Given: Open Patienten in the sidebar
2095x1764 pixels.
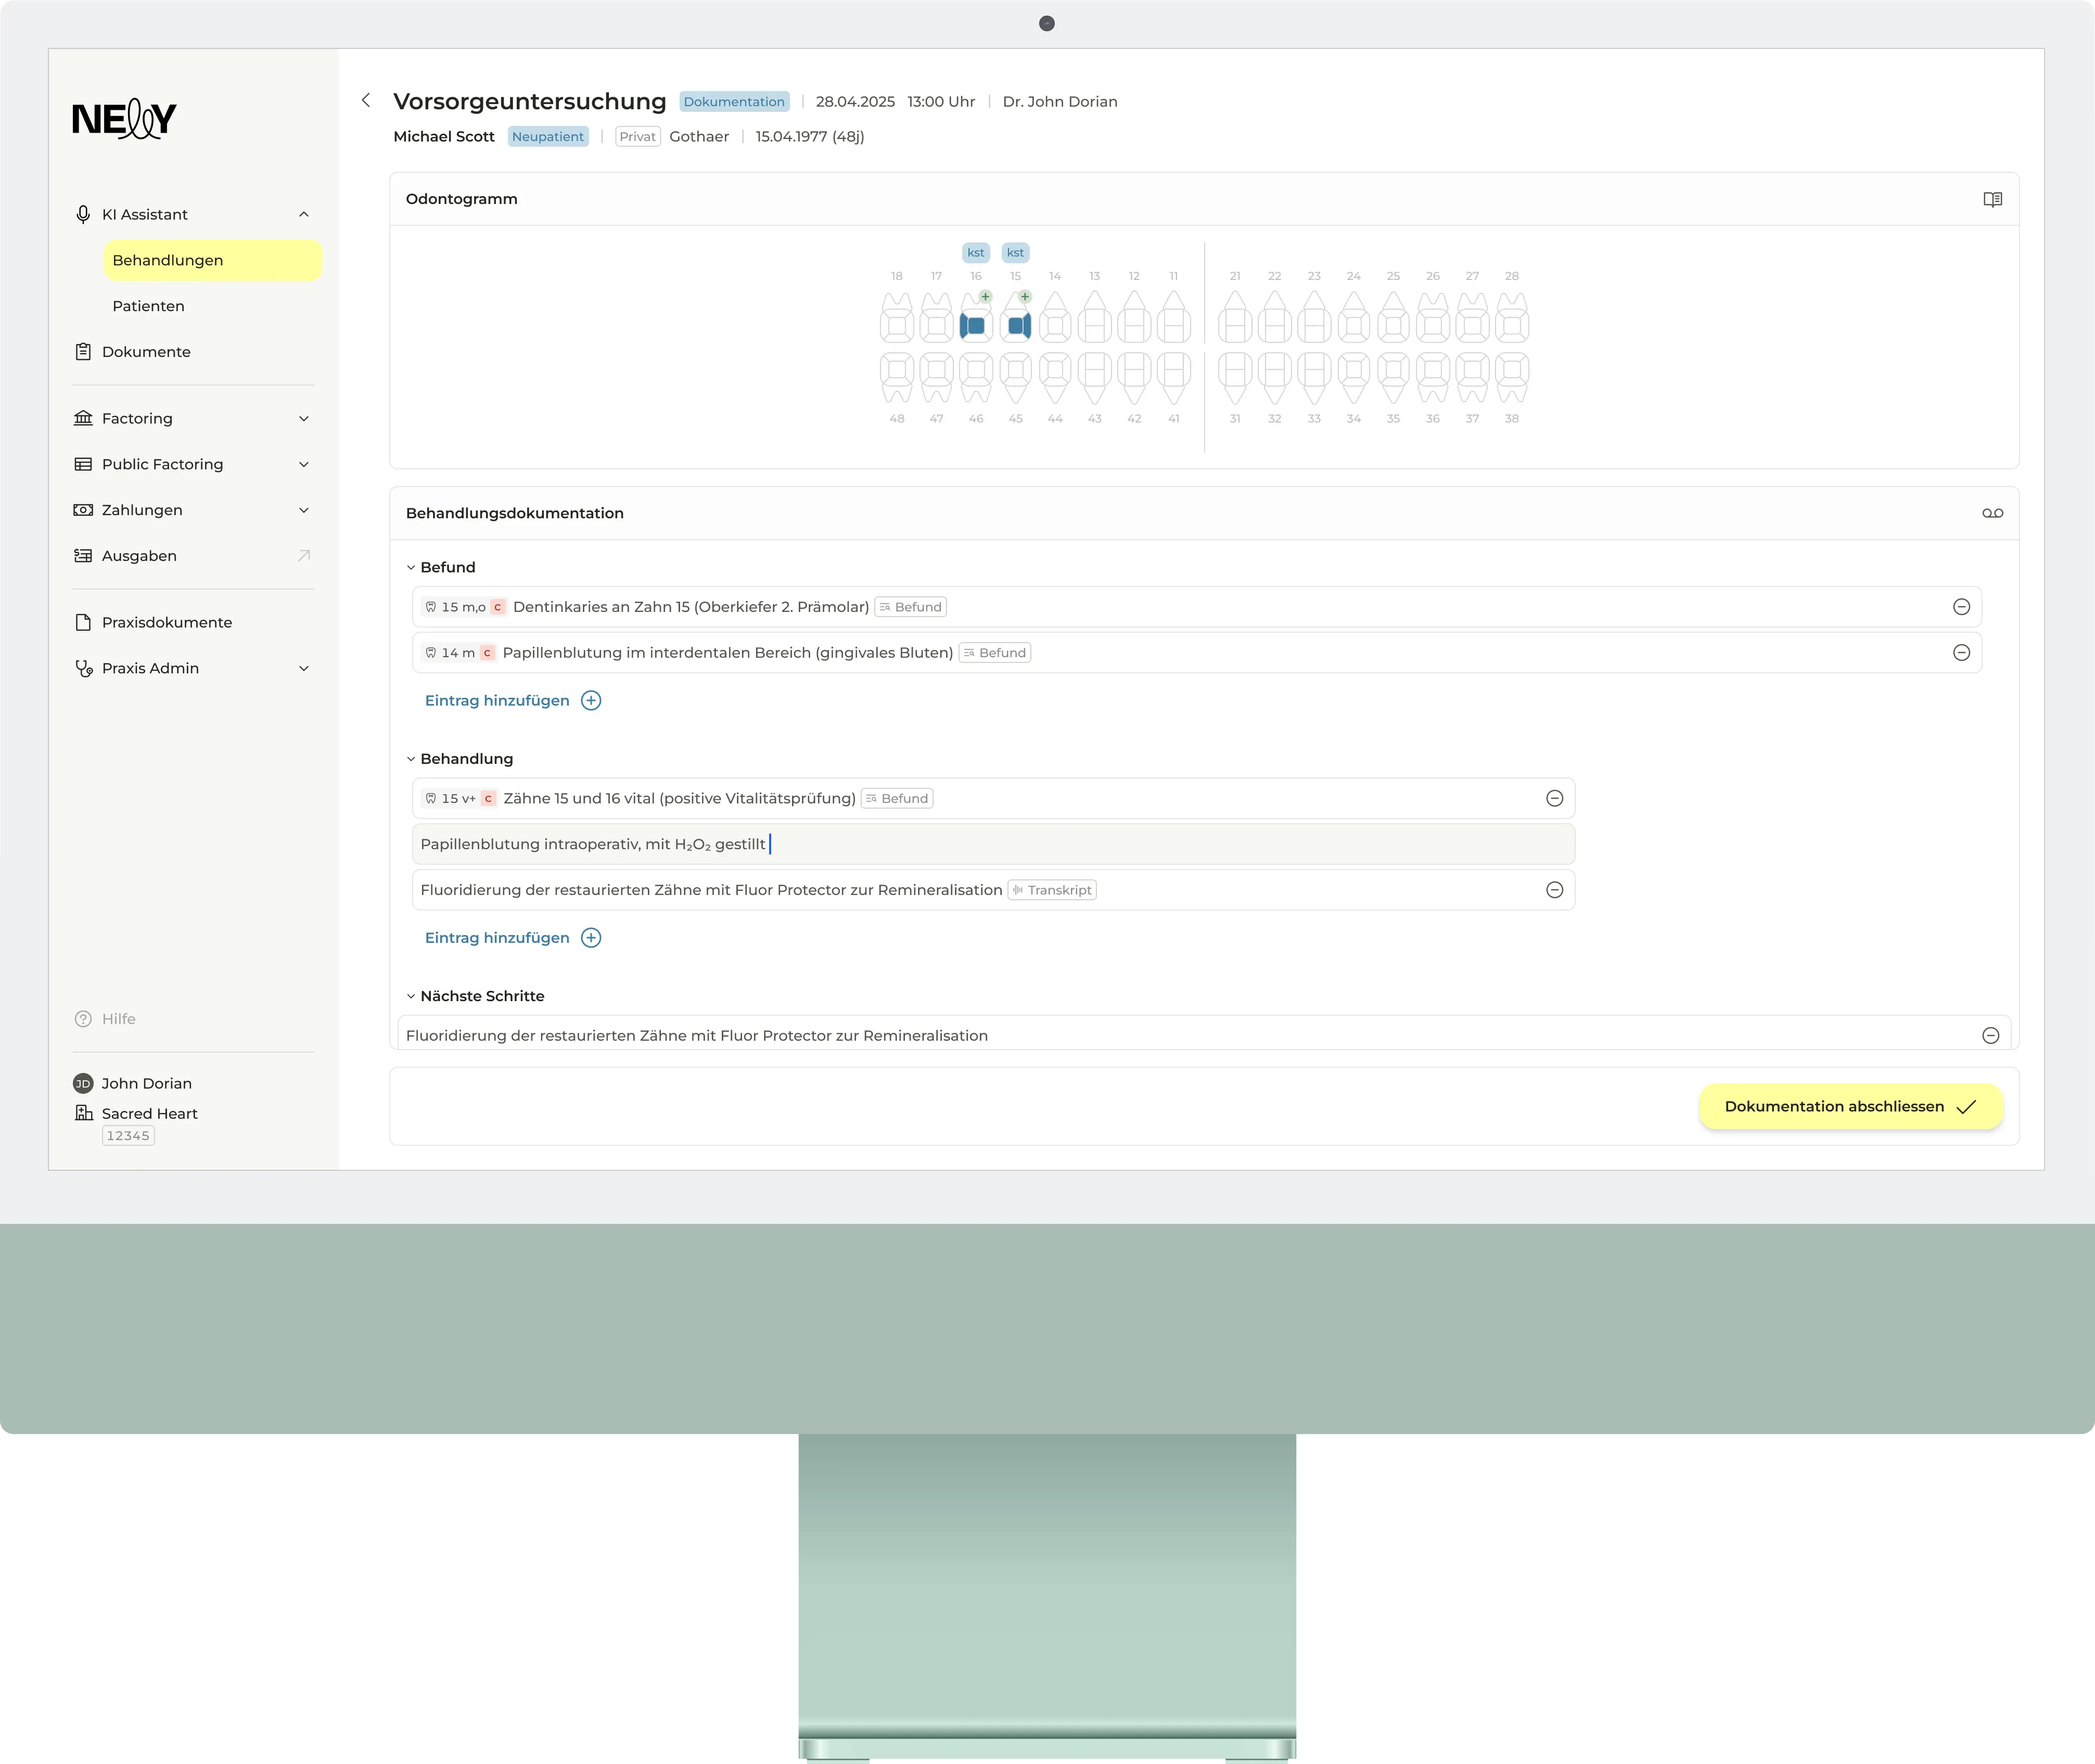Looking at the screenshot, I should (148, 306).
